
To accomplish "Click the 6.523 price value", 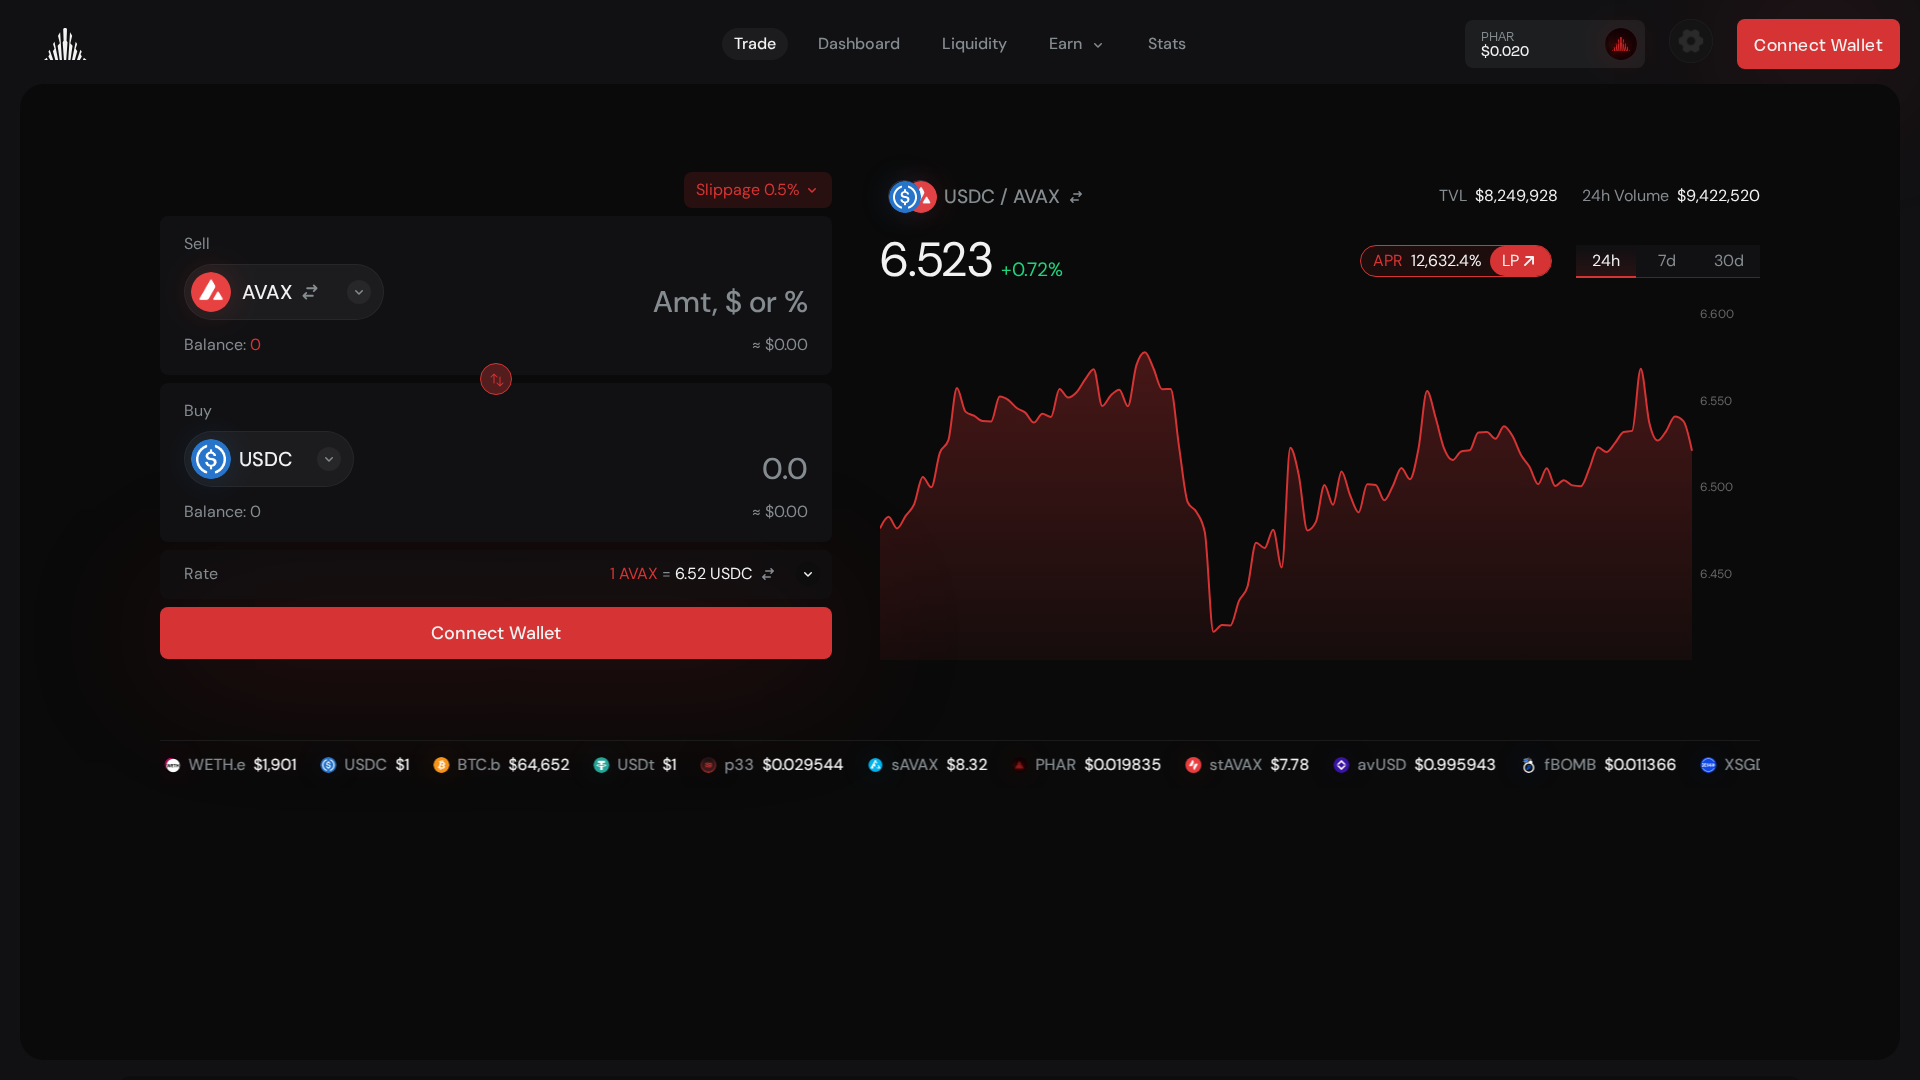I will [x=936, y=260].
